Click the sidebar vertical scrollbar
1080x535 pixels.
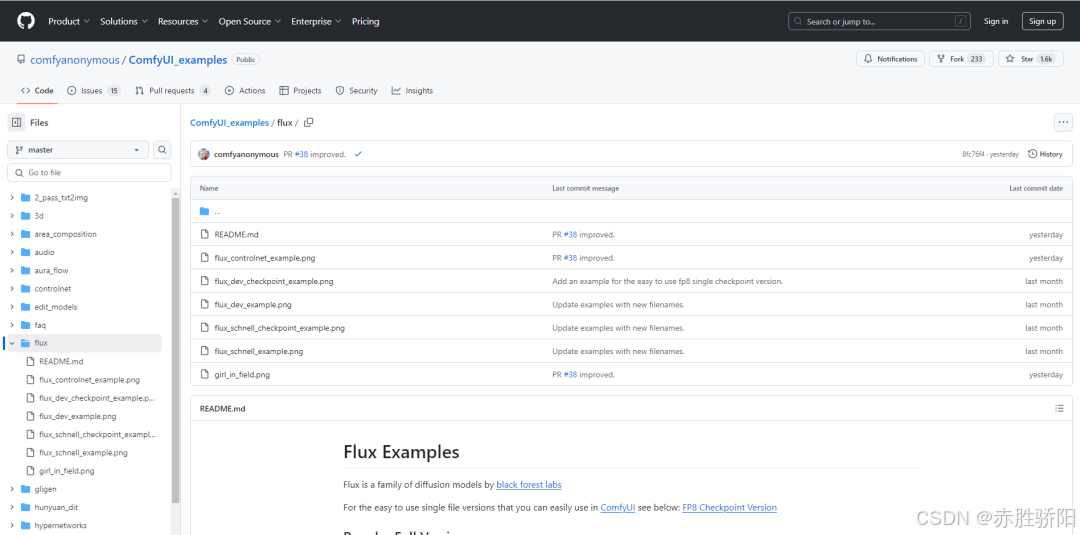tap(176, 348)
